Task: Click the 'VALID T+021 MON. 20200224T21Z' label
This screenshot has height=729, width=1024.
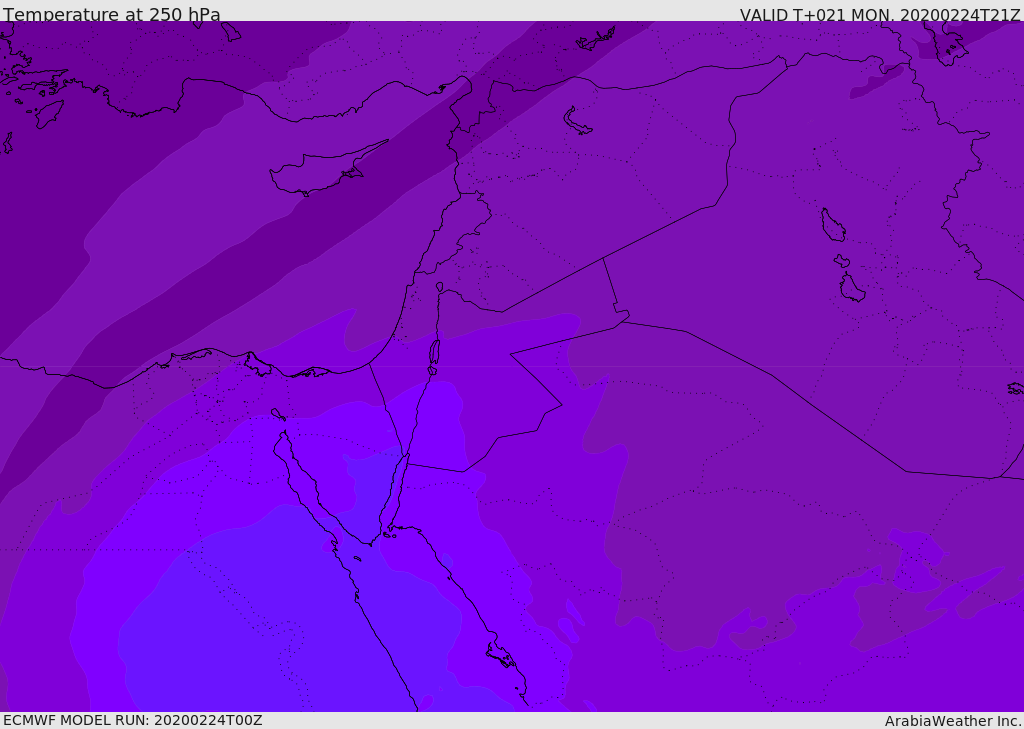Action: [880, 15]
